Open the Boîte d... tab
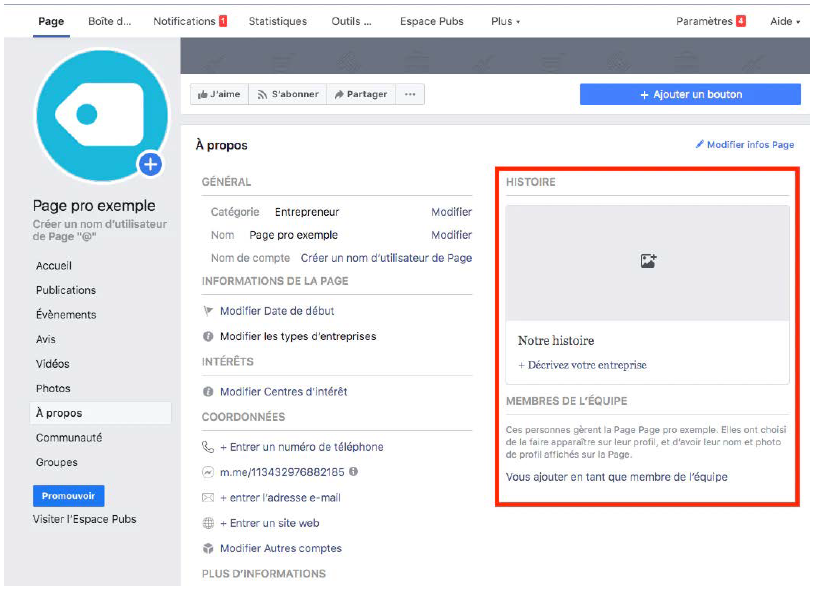This screenshot has width=817, height=589. [109, 21]
